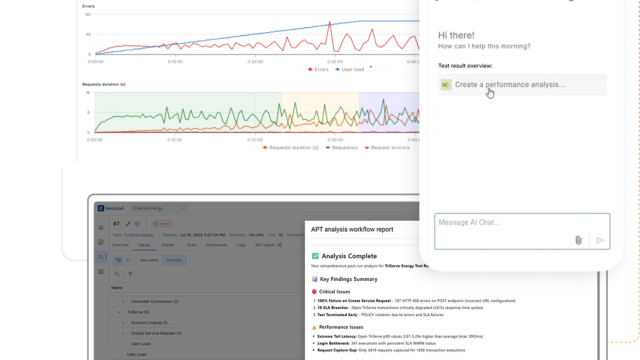The width and height of the screenshot is (640, 360).
Task: Click the attachment paperclip icon in chat
Action: (578, 240)
